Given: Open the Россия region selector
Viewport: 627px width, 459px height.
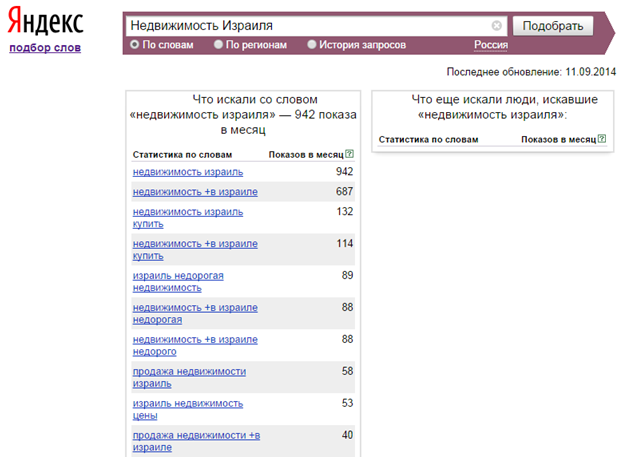Looking at the screenshot, I should pyautogui.click(x=491, y=45).
